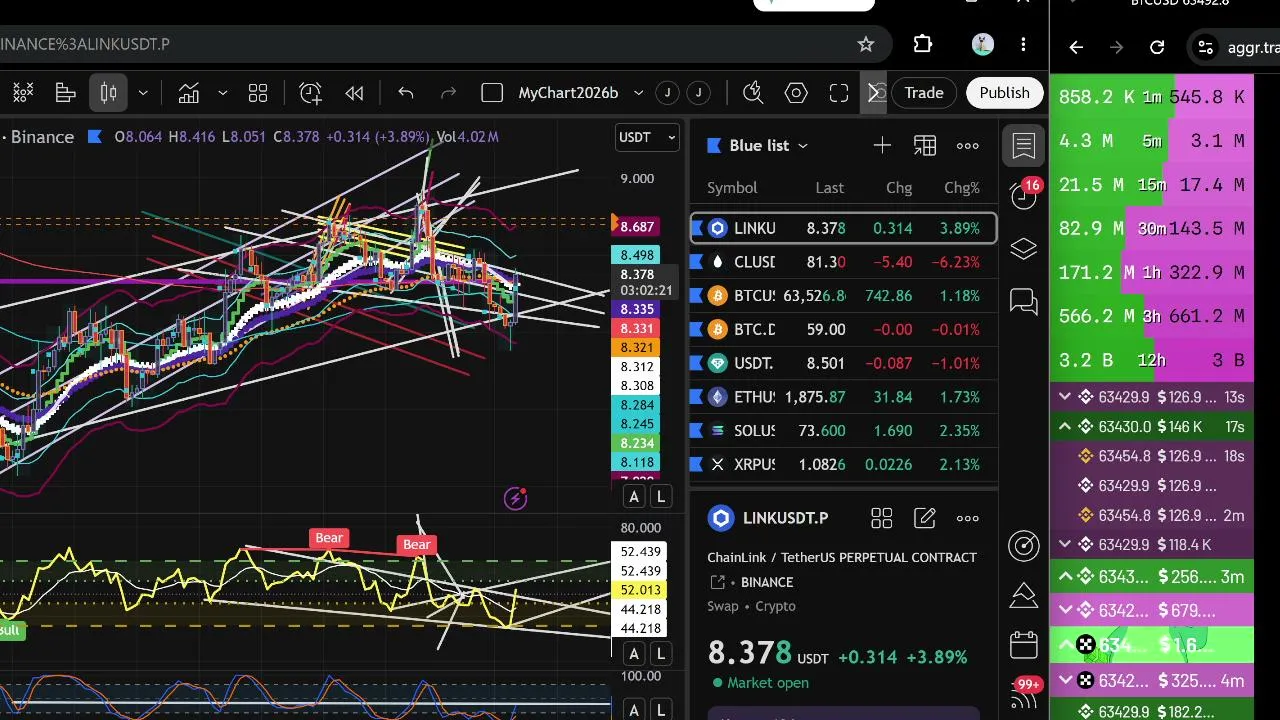Toggle log scale L on the main price pane
Viewport: 1280px width, 720px height.
click(x=661, y=497)
